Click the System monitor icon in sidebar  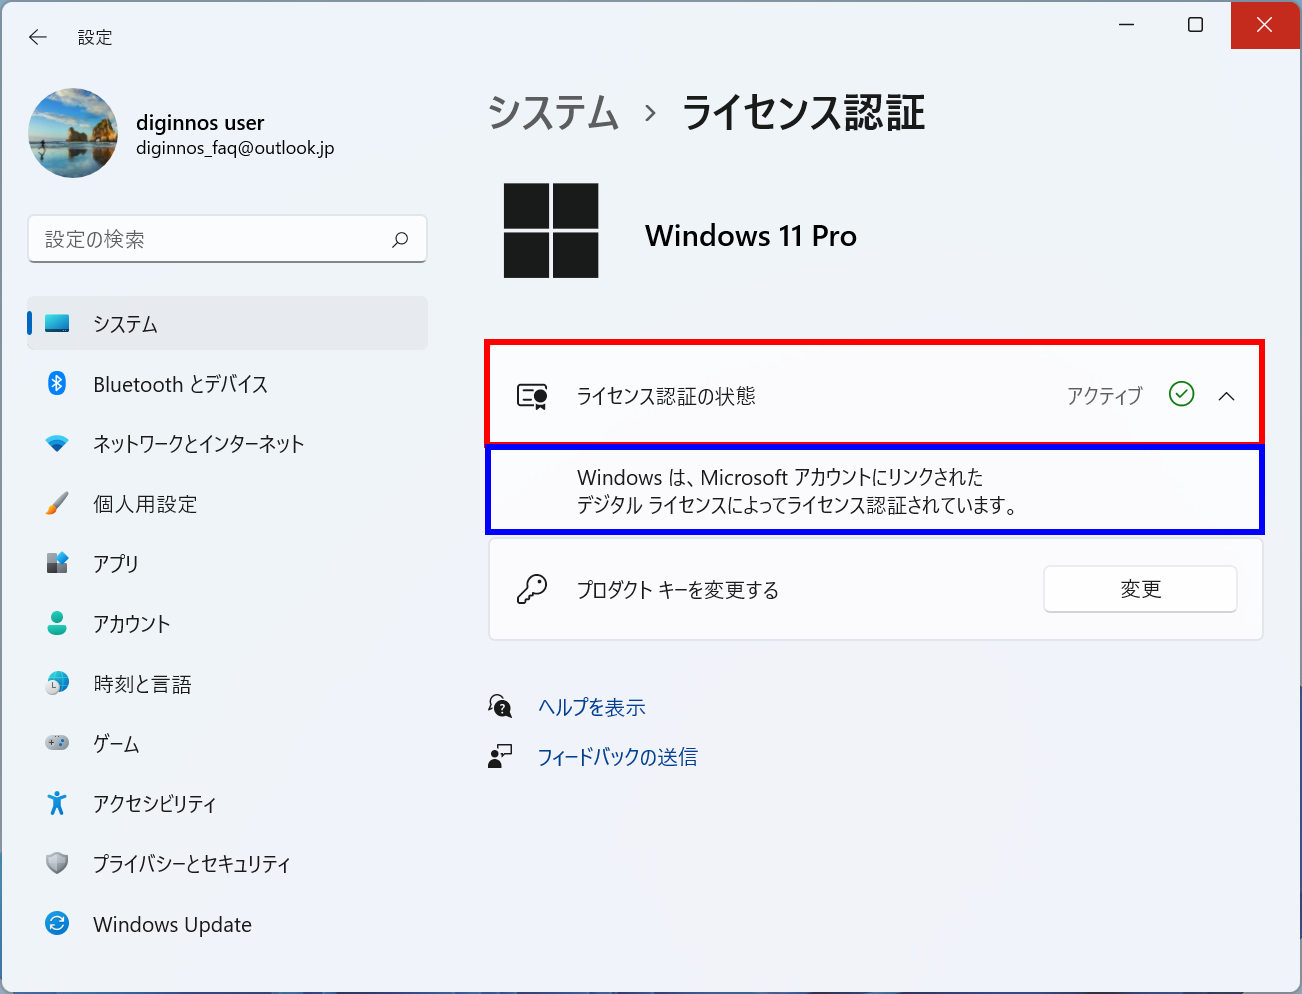pyautogui.click(x=57, y=324)
